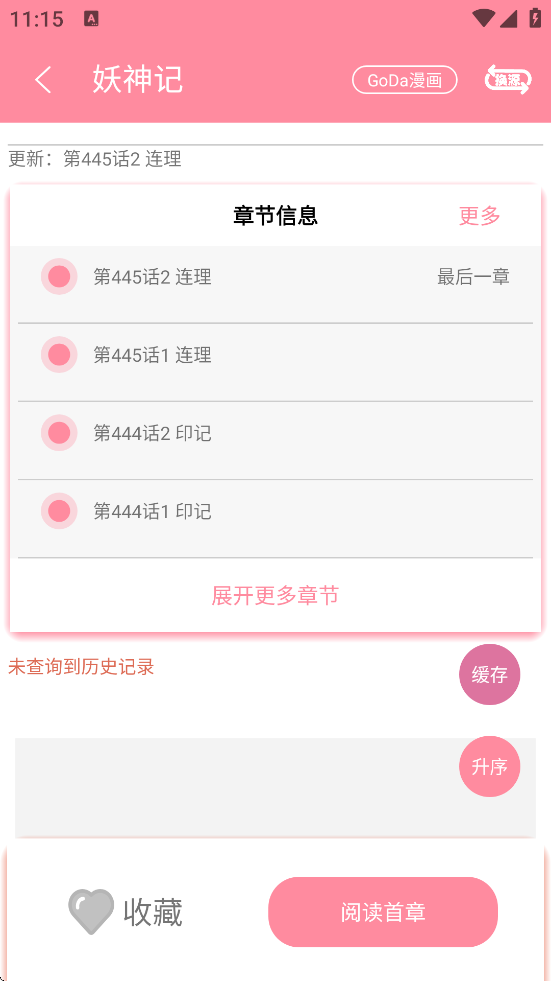Tap the 收藏 favorite label

click(153, 912)
